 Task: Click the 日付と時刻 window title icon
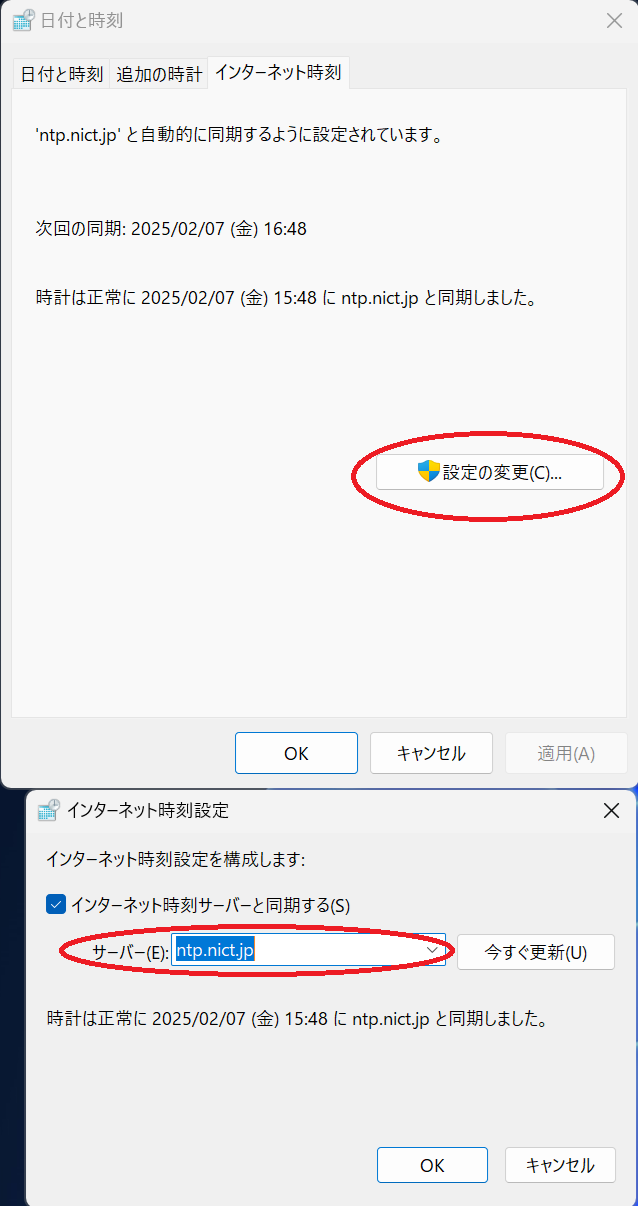coord(24,21)
